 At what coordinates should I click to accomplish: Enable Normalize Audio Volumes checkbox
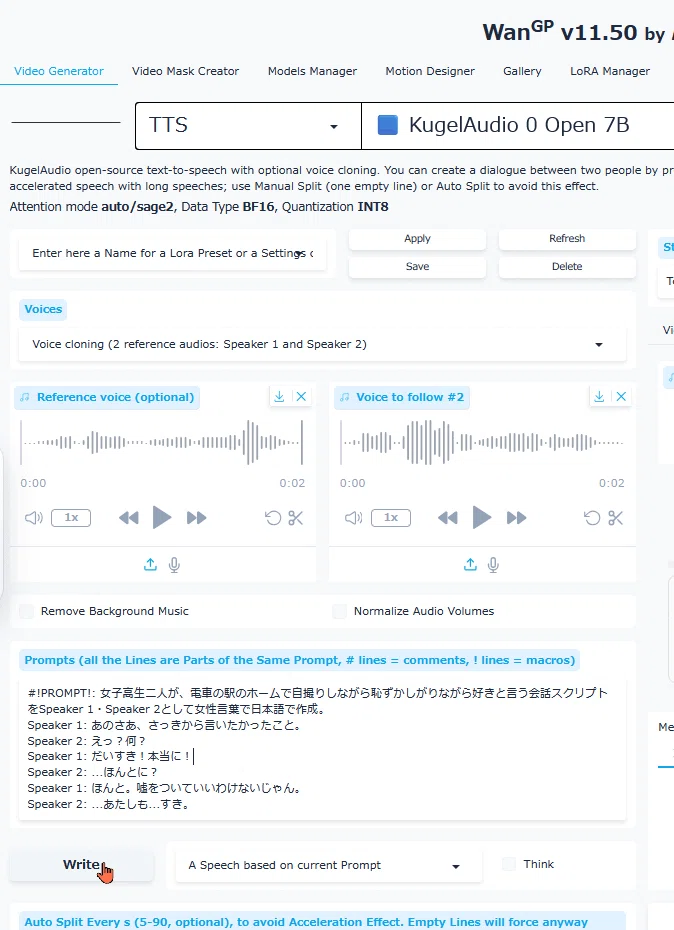339,611
